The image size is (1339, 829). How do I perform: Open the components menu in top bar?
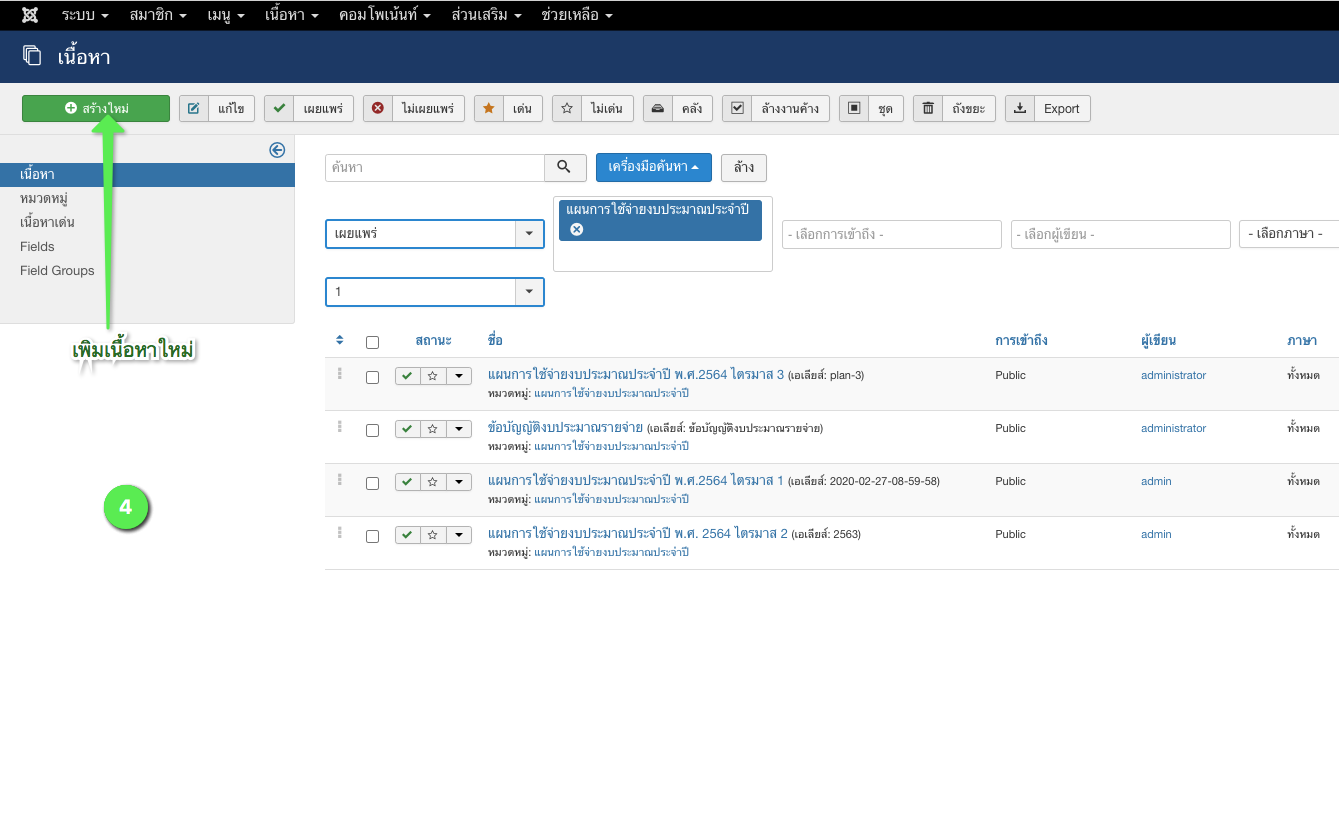(384, 15)
